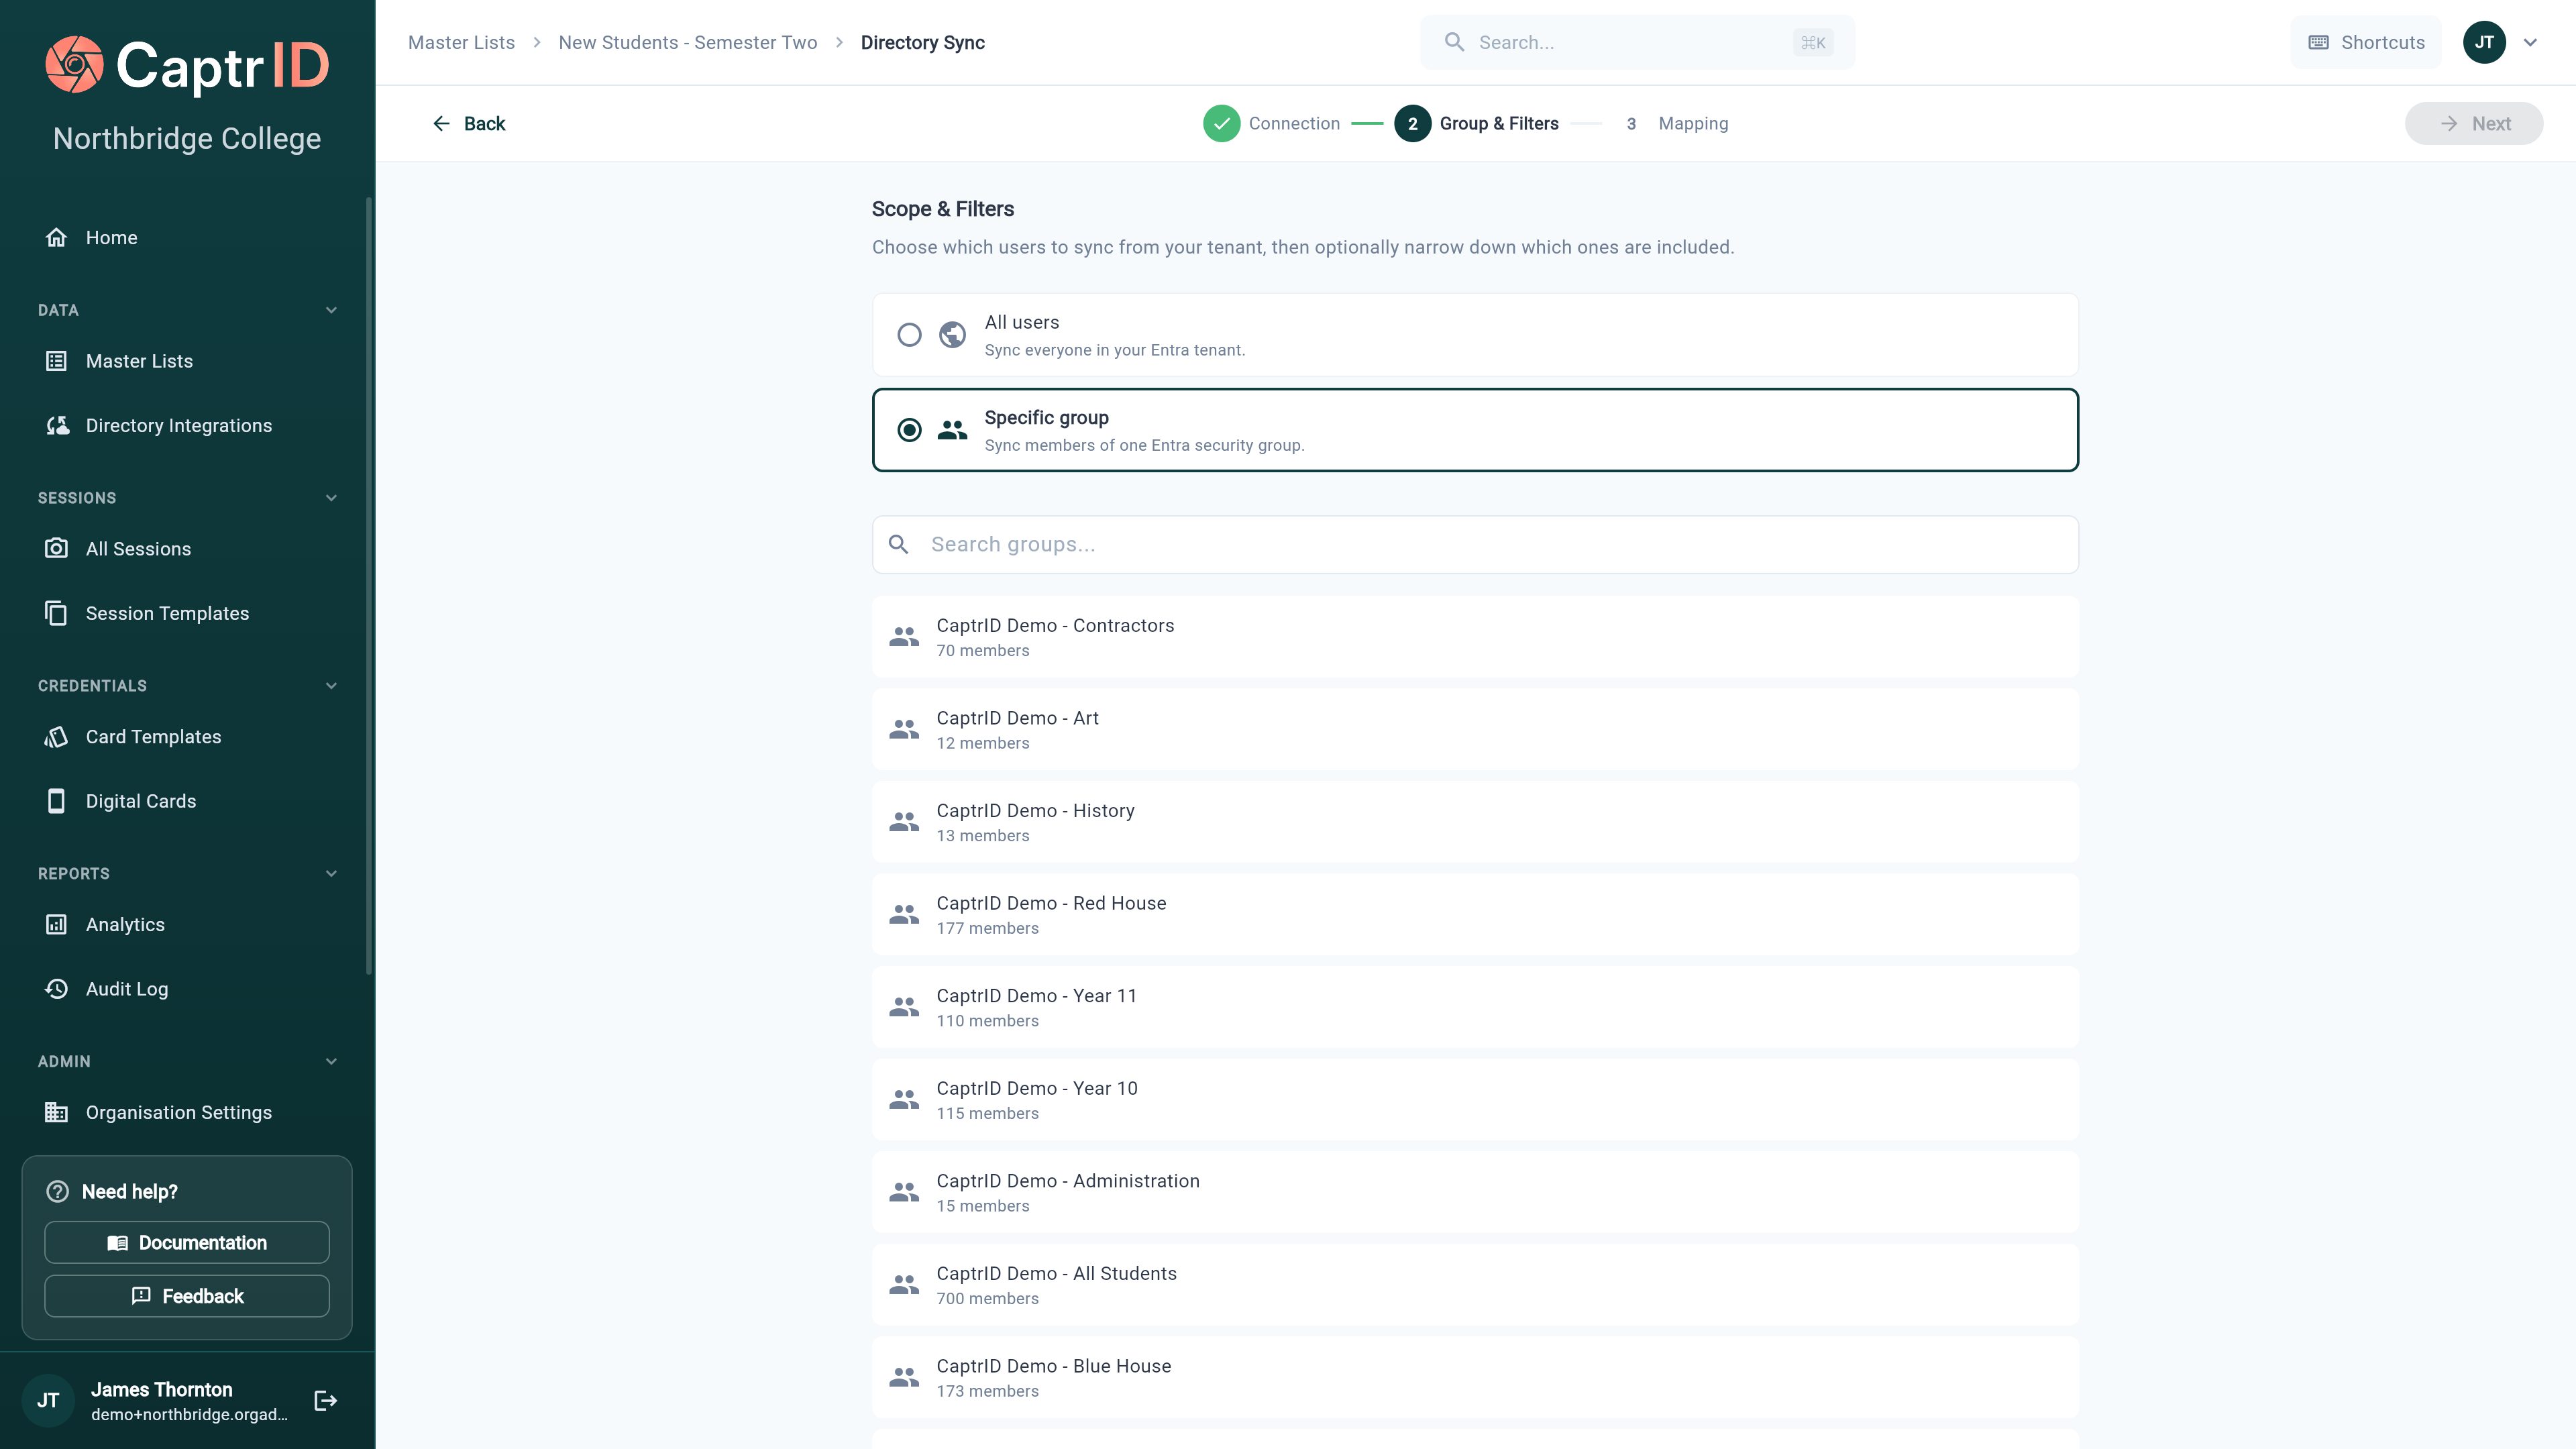Go to the Connection step
This screenshot has height=1449, width=2576.
[1272, 123]
